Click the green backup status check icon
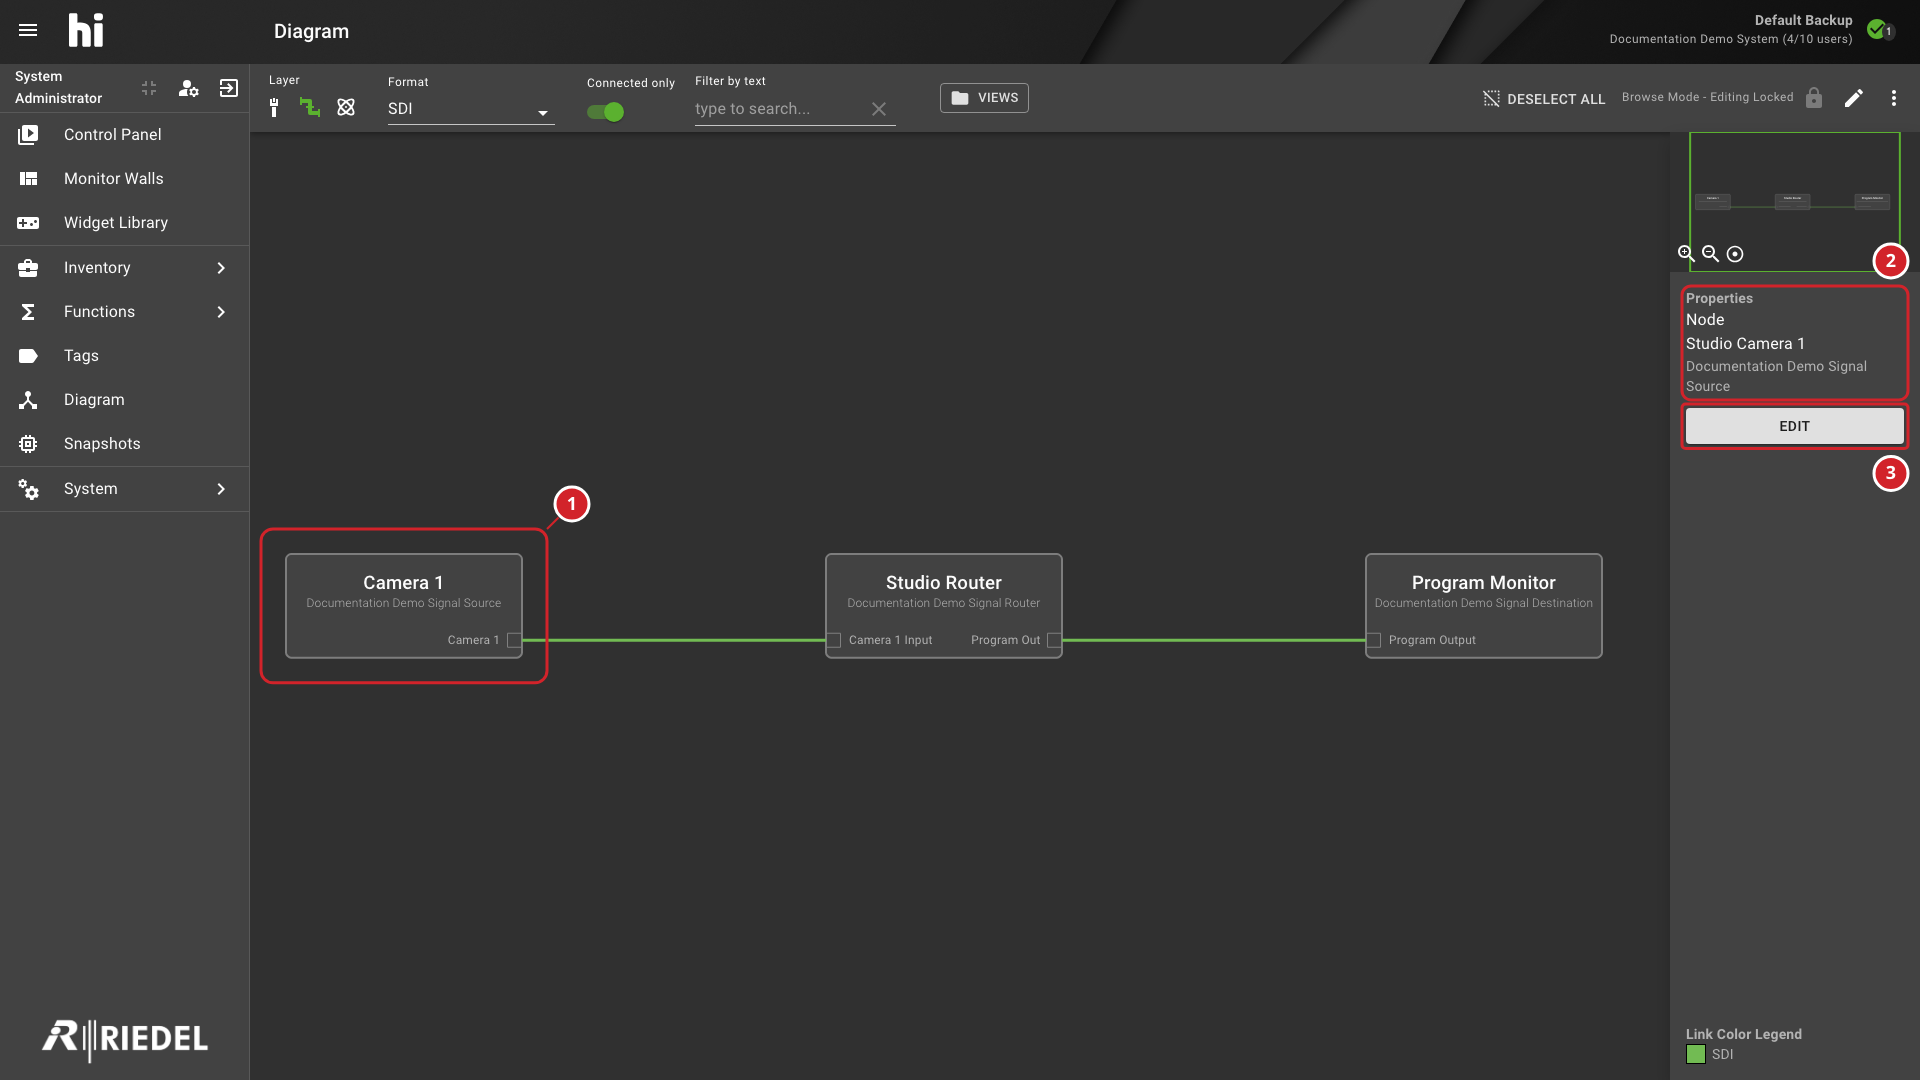 pyautogui.click(x=1877, y=29)
